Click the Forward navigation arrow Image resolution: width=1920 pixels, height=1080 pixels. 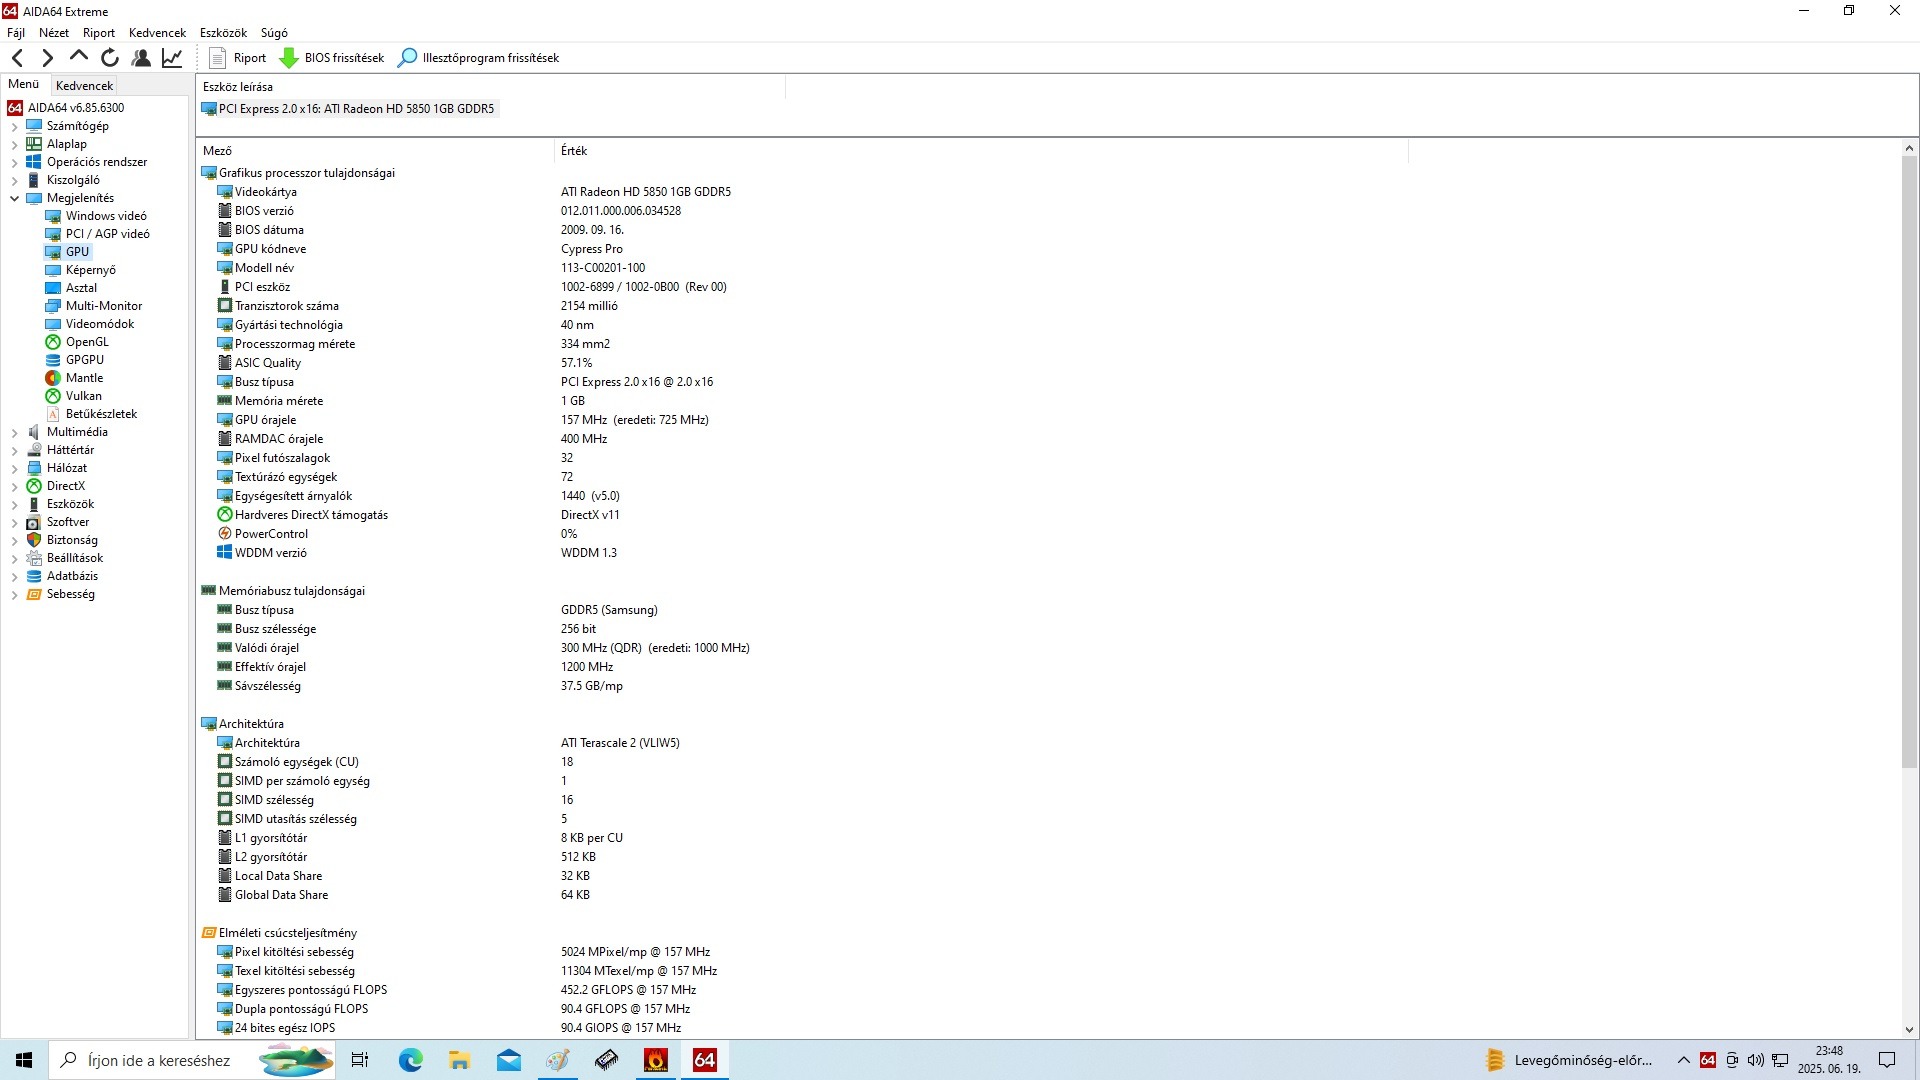point(47,58)
